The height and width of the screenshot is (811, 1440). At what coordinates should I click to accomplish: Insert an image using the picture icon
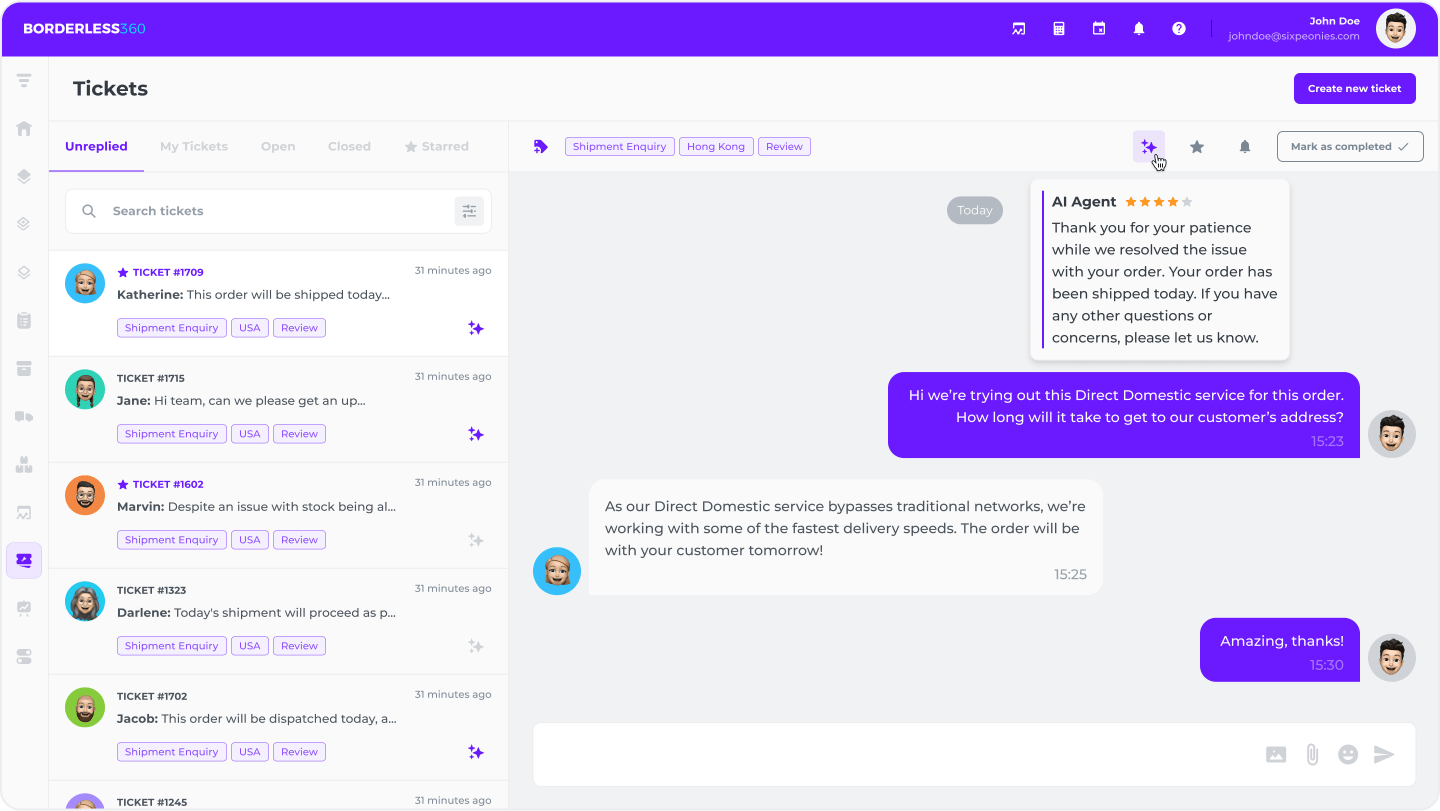(x=1276, y=755)
